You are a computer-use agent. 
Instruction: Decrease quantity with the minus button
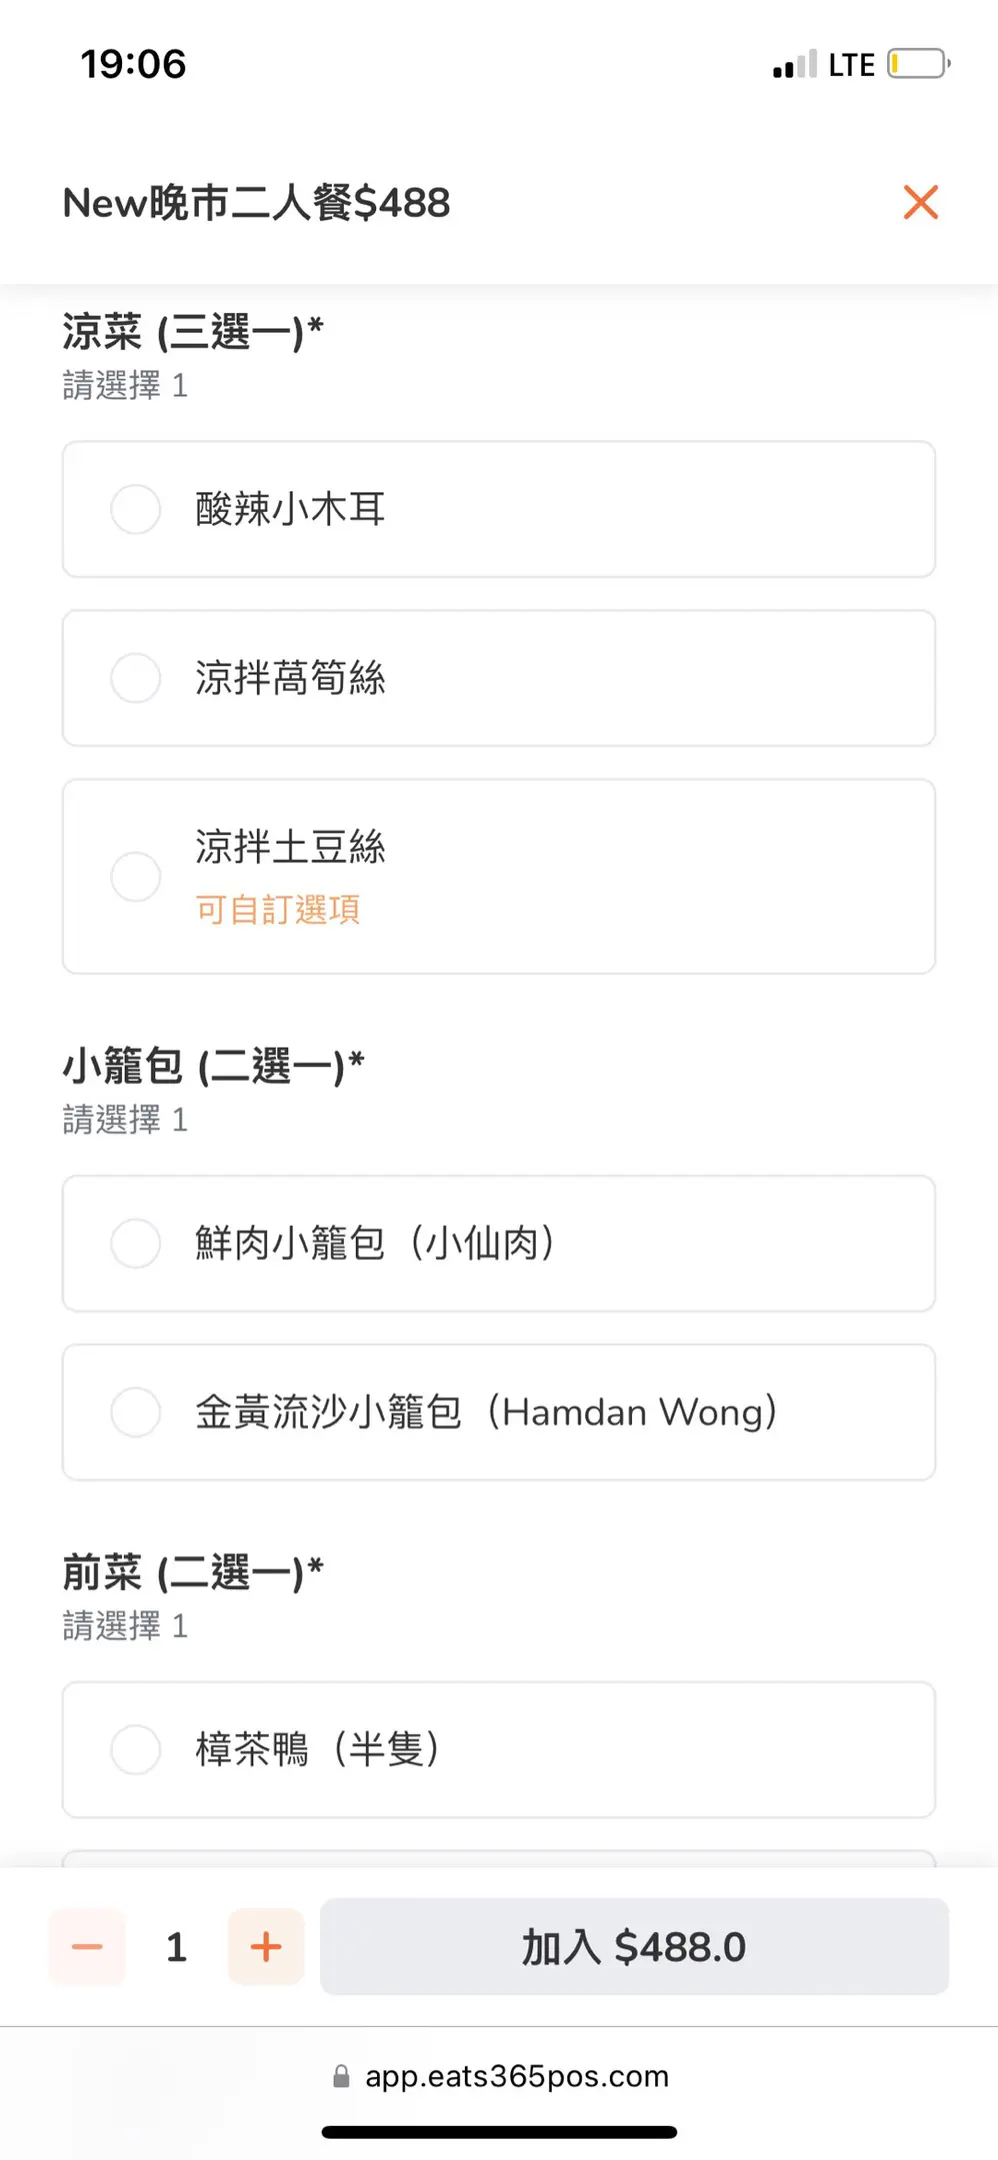pyautogui.click(x=88, y=1946)
